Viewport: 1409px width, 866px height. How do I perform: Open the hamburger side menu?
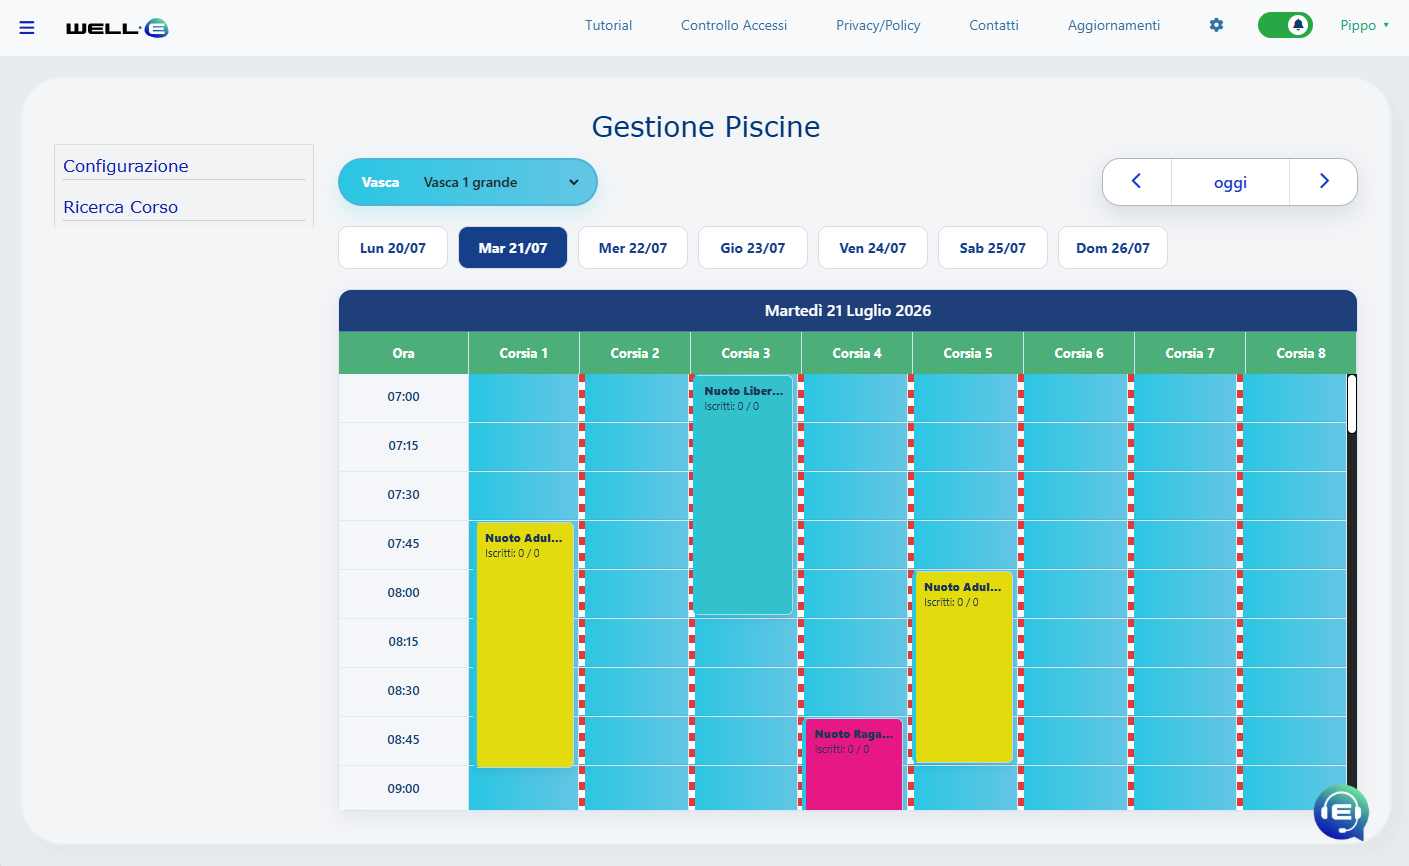27,27
